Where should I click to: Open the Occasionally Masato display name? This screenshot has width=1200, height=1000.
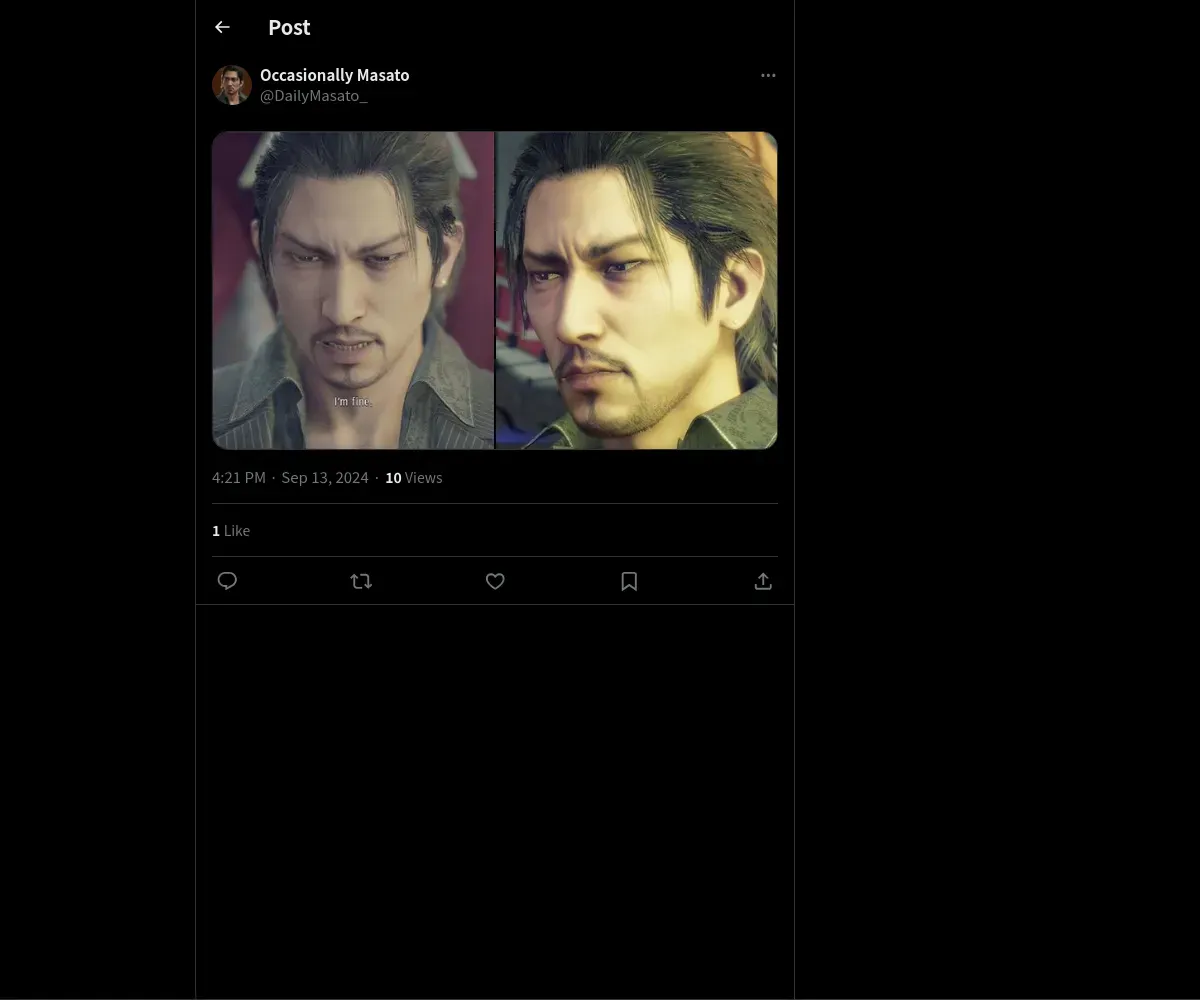click(334, 75)
